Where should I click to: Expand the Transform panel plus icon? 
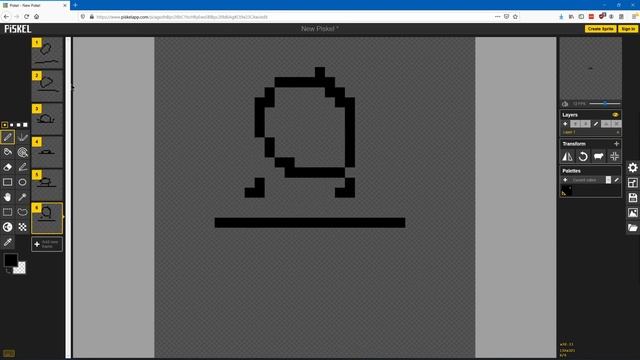616,144
